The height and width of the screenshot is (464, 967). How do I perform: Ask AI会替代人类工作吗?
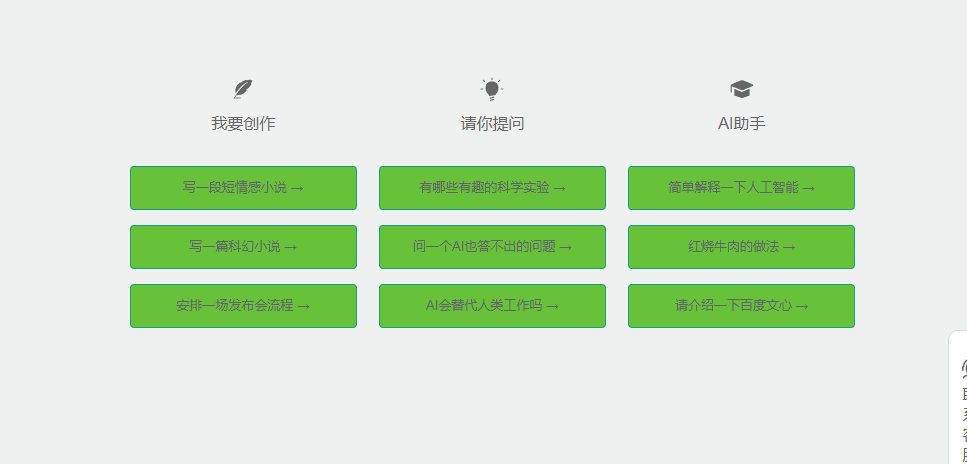pos(492,306)
